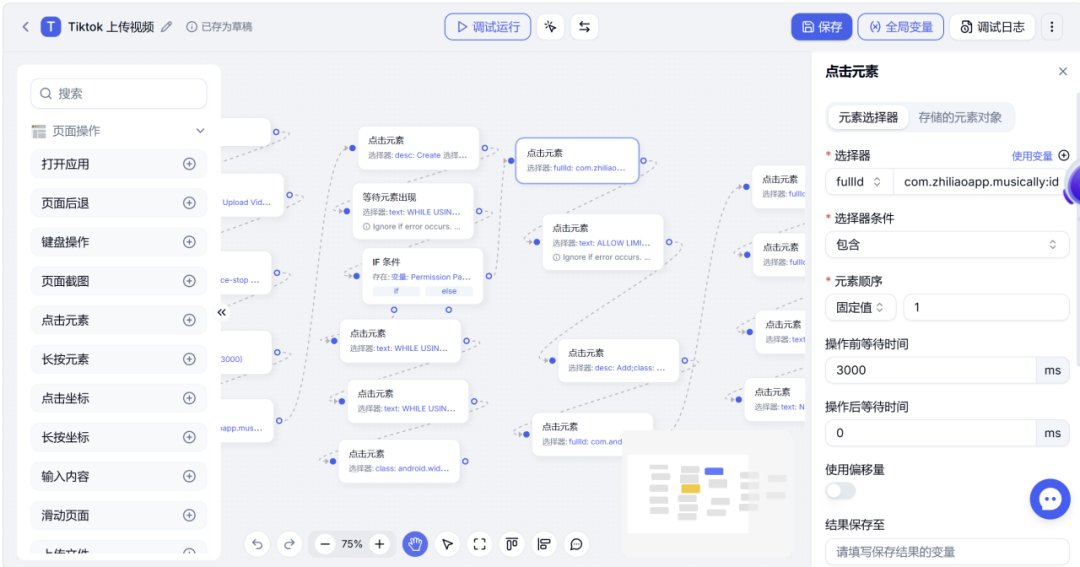The image size is (1080, 567).
Task: Click the 调试运行 button
Action: [x=488, y=27]
